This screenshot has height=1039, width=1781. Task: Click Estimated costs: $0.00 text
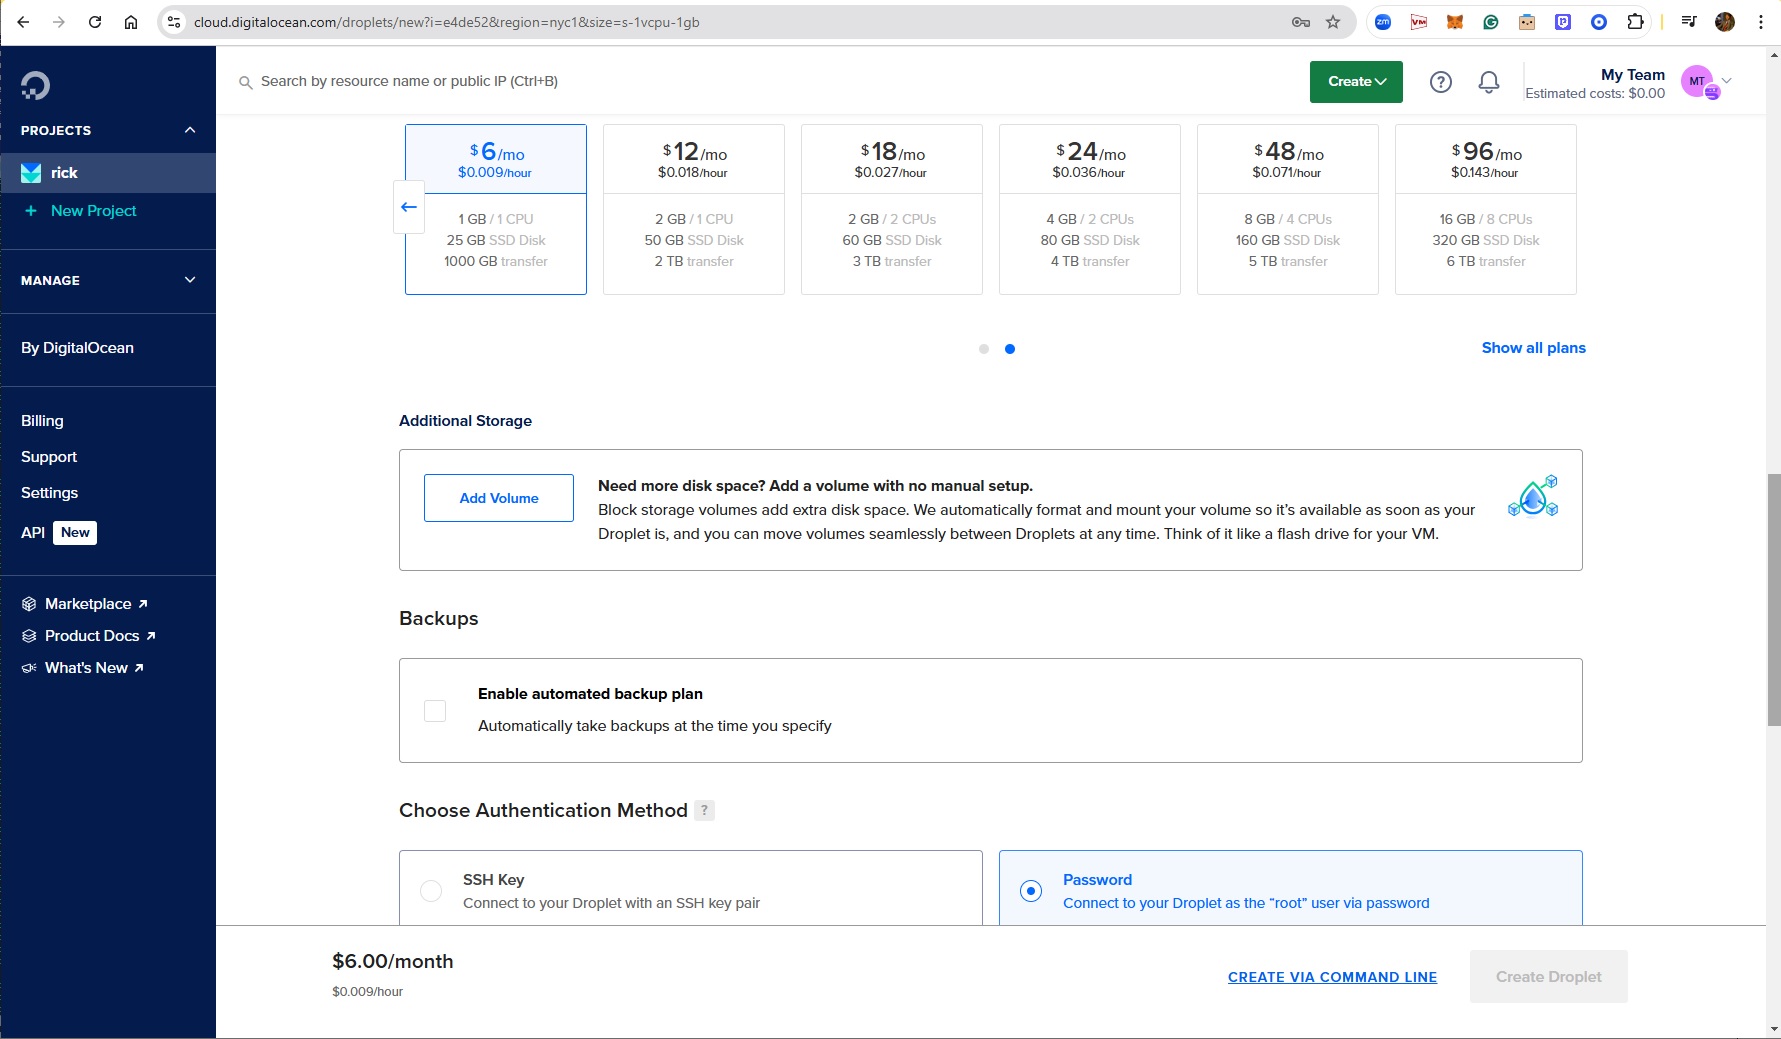coord(1595,94)
